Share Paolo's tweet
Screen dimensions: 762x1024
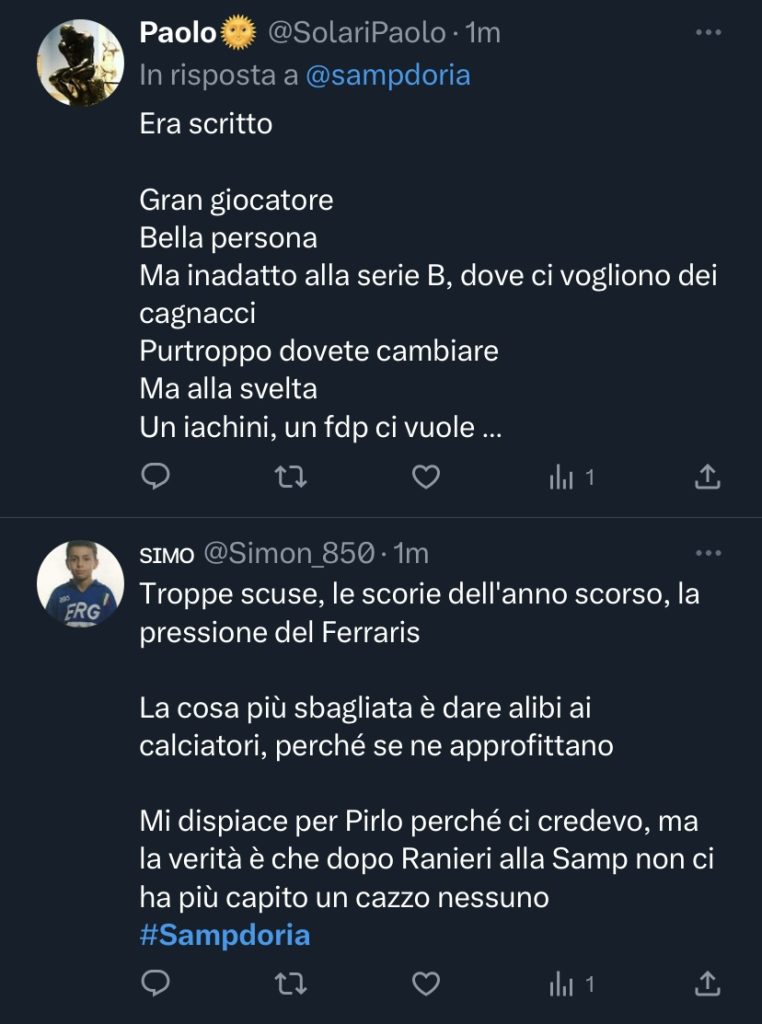[x=707, y=478]
